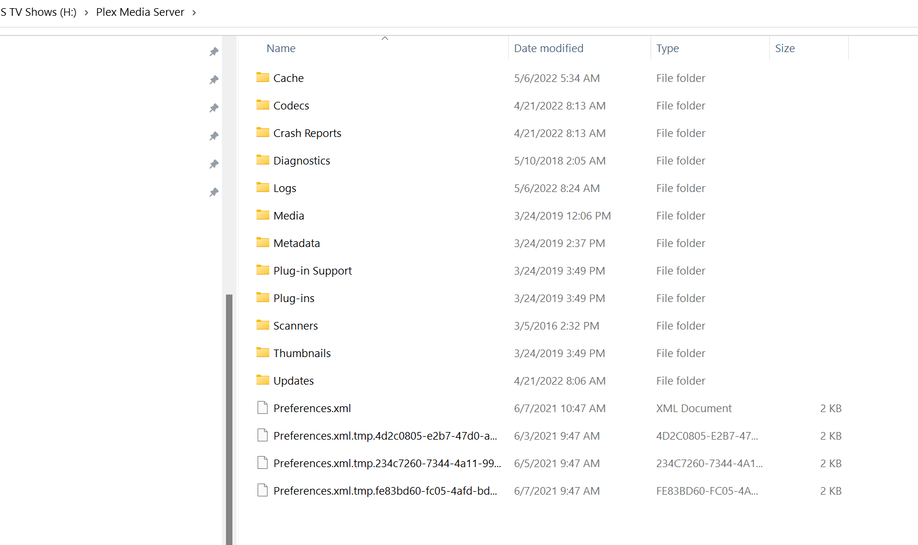Viewport: 918px width, 545px height.
Task: Select the Cache folder name
Action: click(x=289, y=78)
